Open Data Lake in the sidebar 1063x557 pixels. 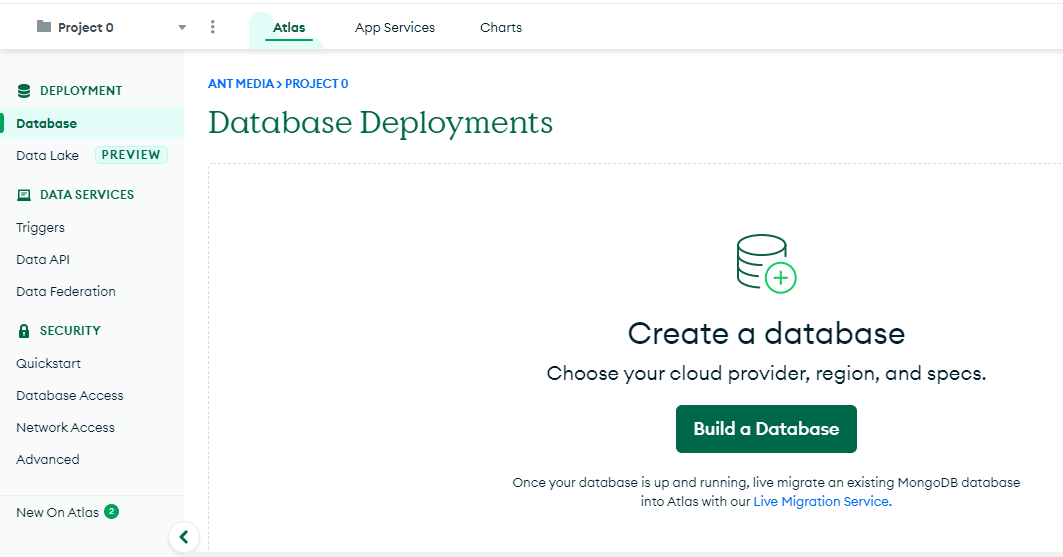click(47, 155)
